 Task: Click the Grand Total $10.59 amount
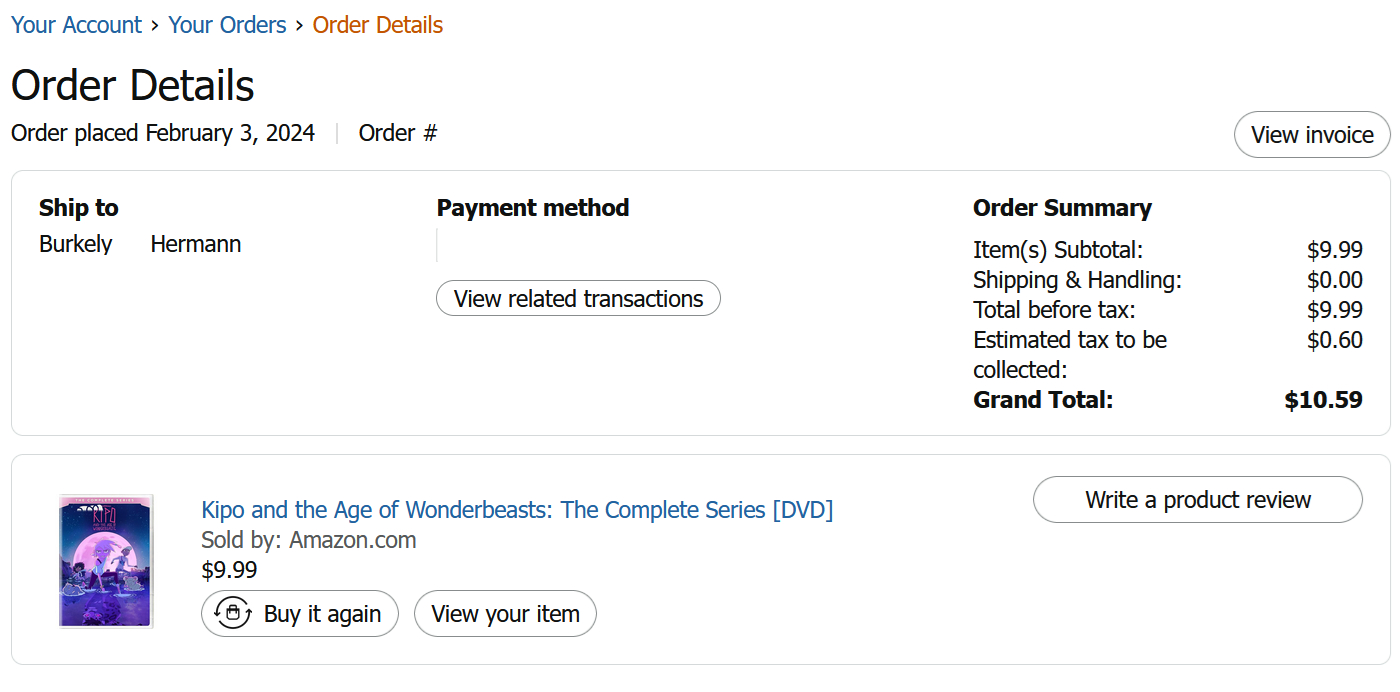[x=1323, y=400]
